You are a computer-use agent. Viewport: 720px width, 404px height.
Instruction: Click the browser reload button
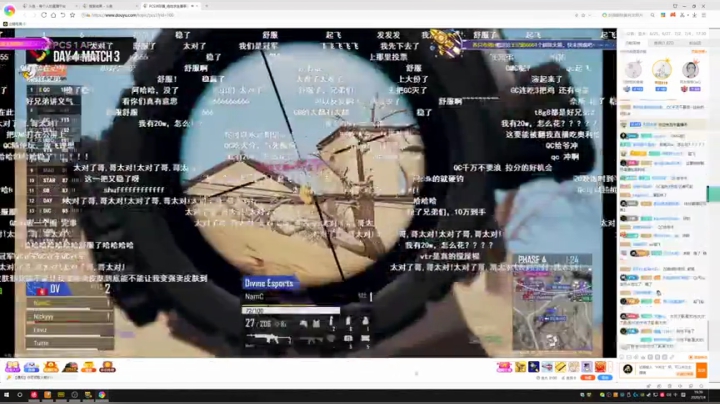pyautogui.click(x=44, y=15)
